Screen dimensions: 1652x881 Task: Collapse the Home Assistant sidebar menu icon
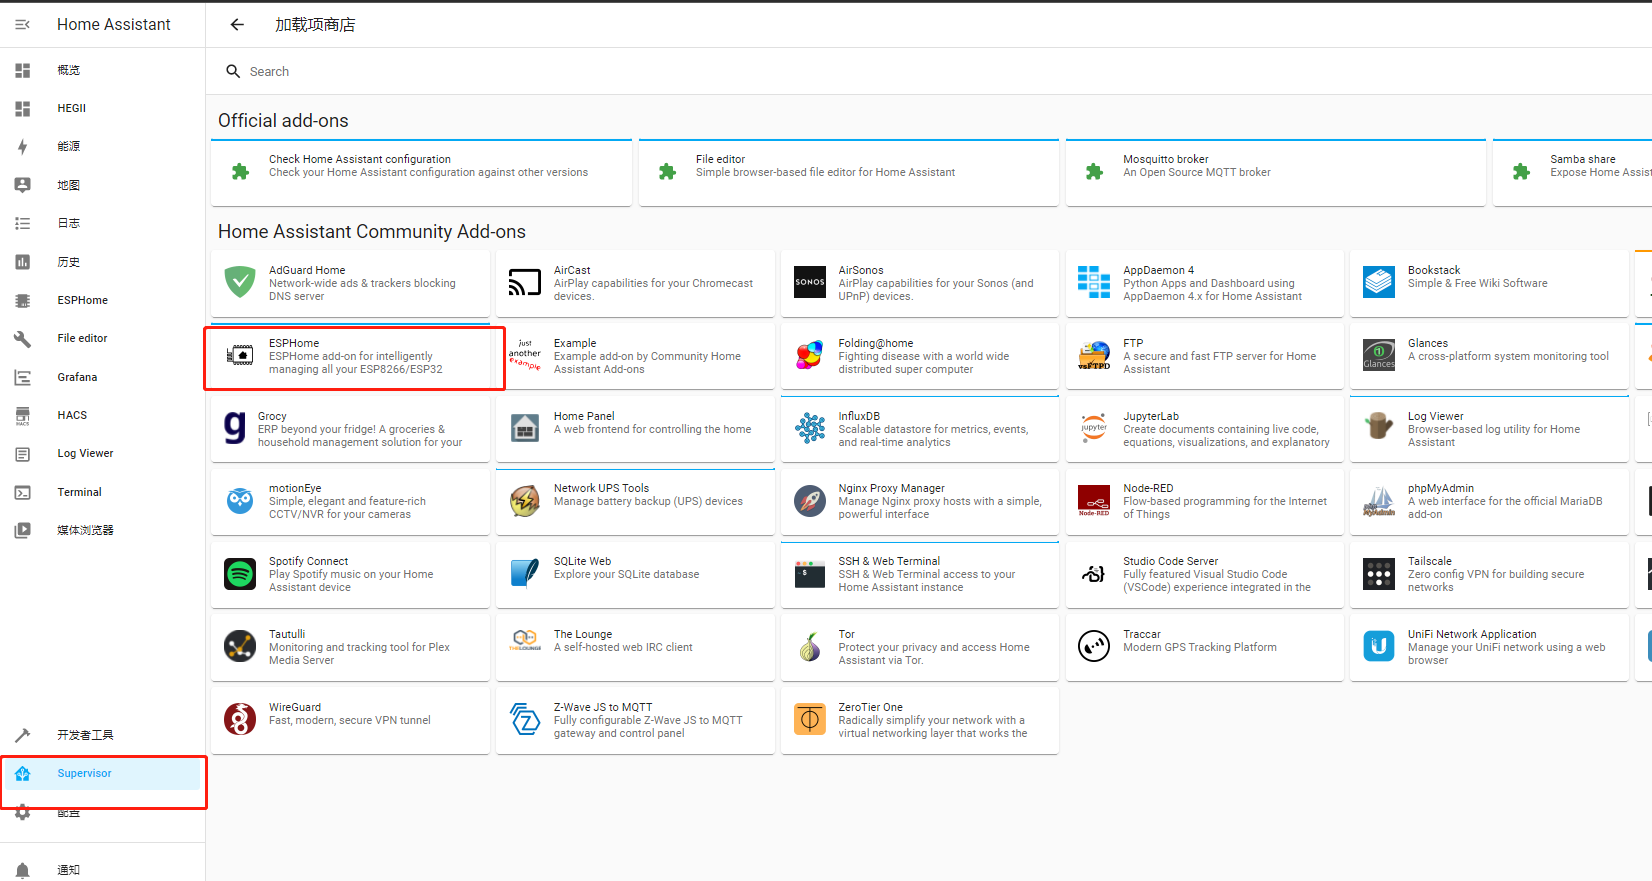tap(22, 24)
